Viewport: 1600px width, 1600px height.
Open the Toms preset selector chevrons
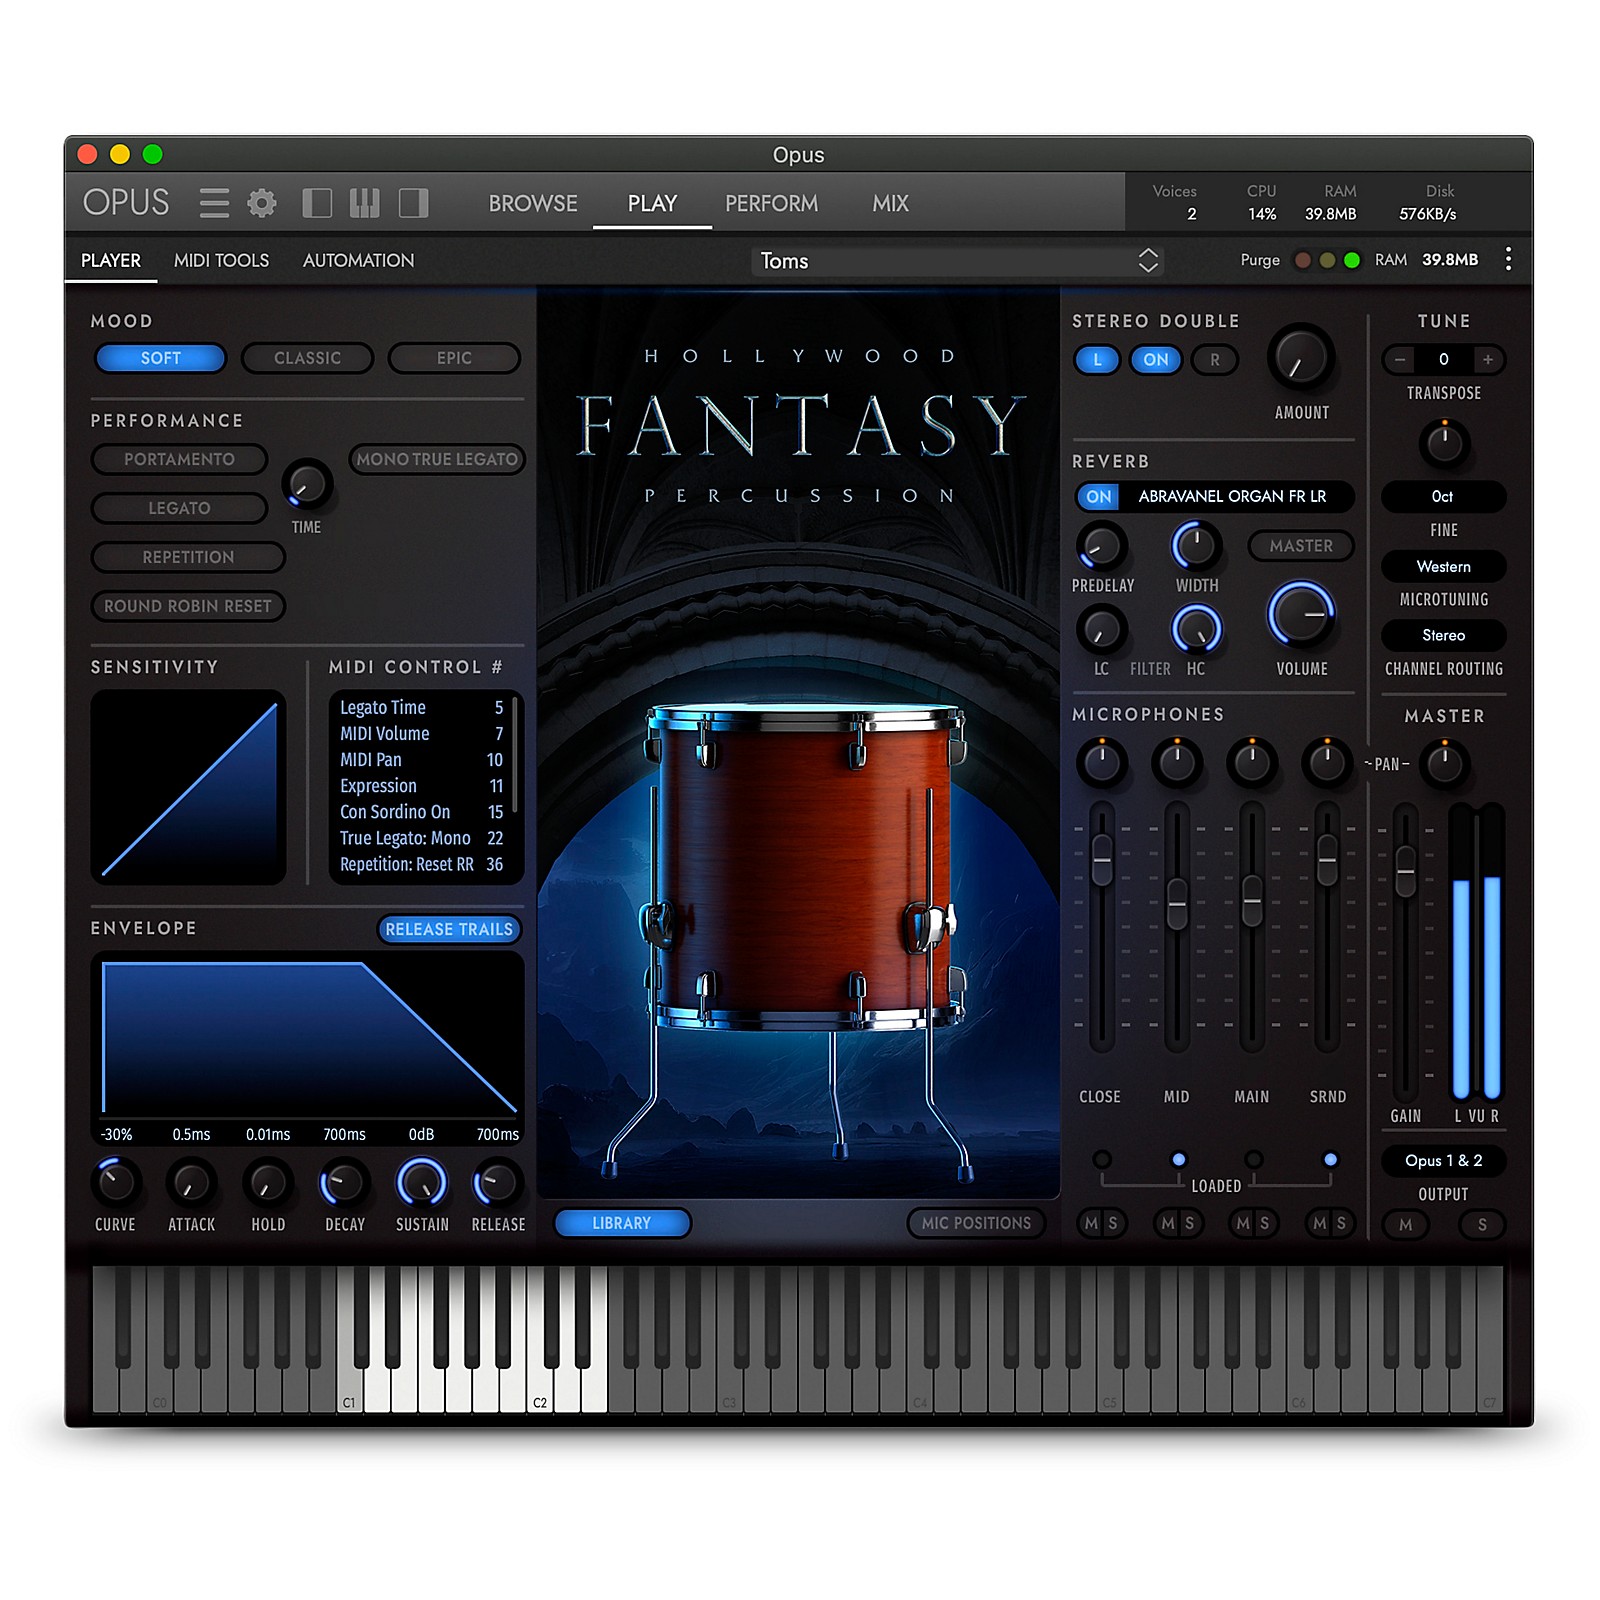click(x=1150, y=260)
